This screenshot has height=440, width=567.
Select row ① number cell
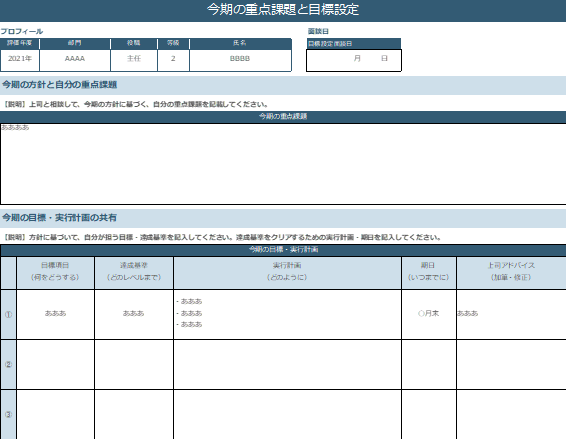pyautogui.click(x=8, y=314)
